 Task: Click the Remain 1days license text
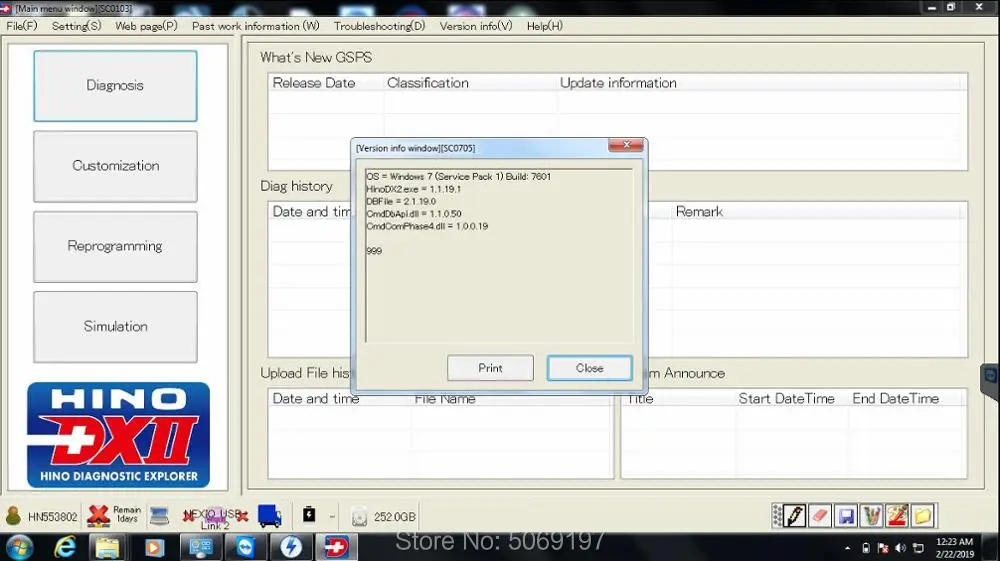coord(127,514)
